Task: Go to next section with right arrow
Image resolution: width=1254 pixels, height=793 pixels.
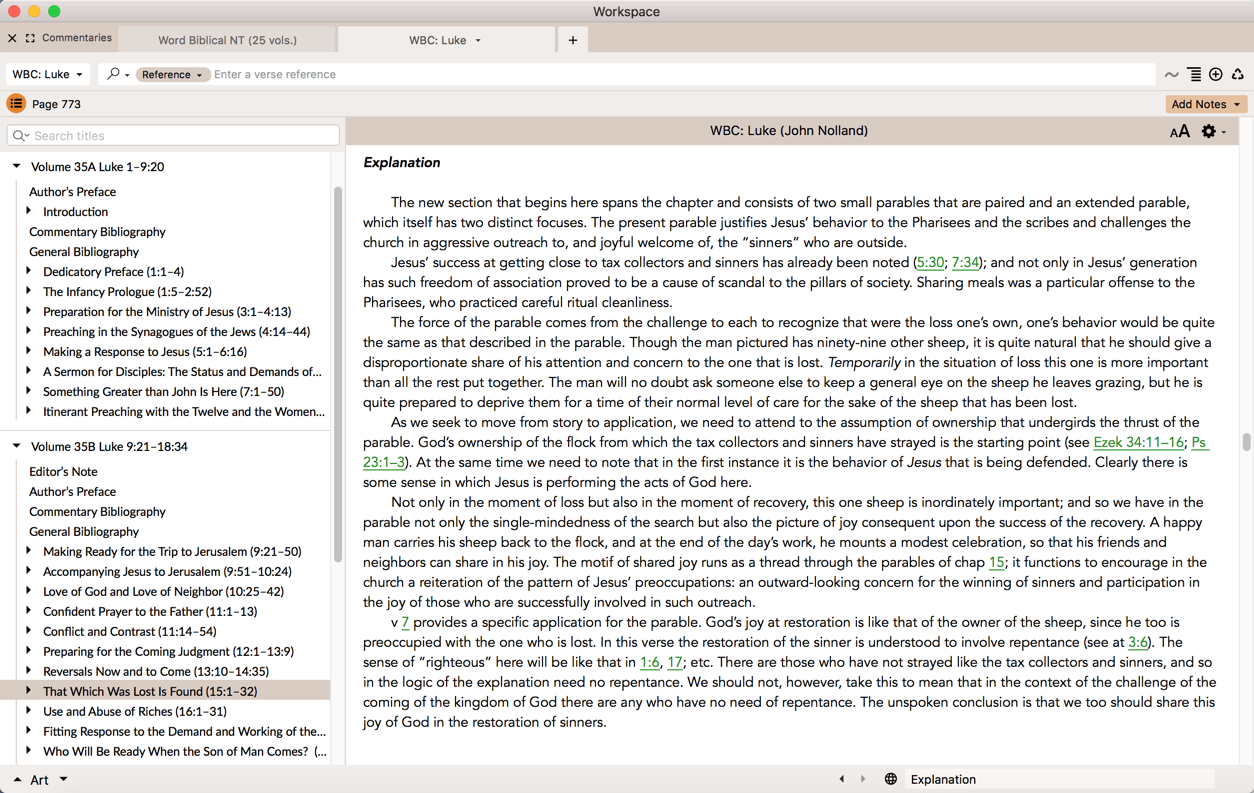Action: coord(863,779)
